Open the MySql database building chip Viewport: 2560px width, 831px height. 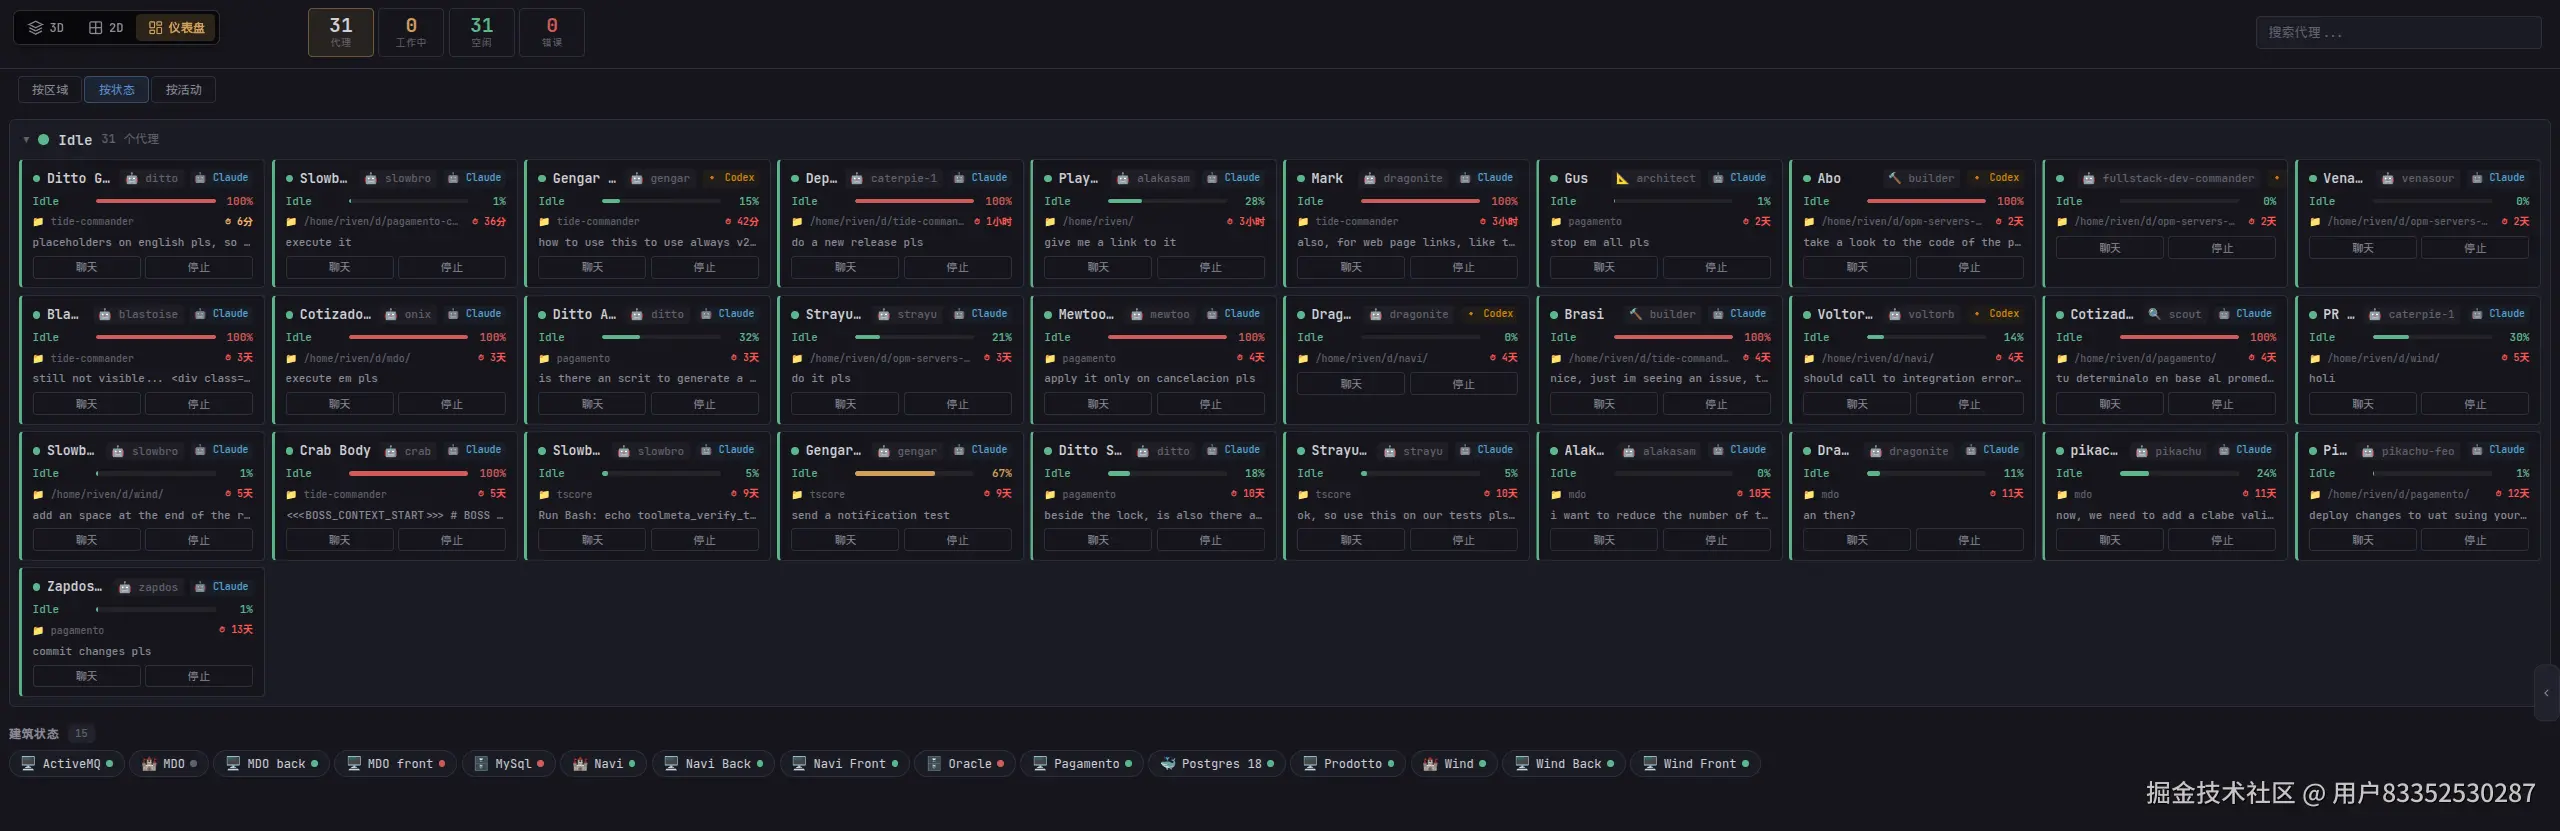point(508,764)
